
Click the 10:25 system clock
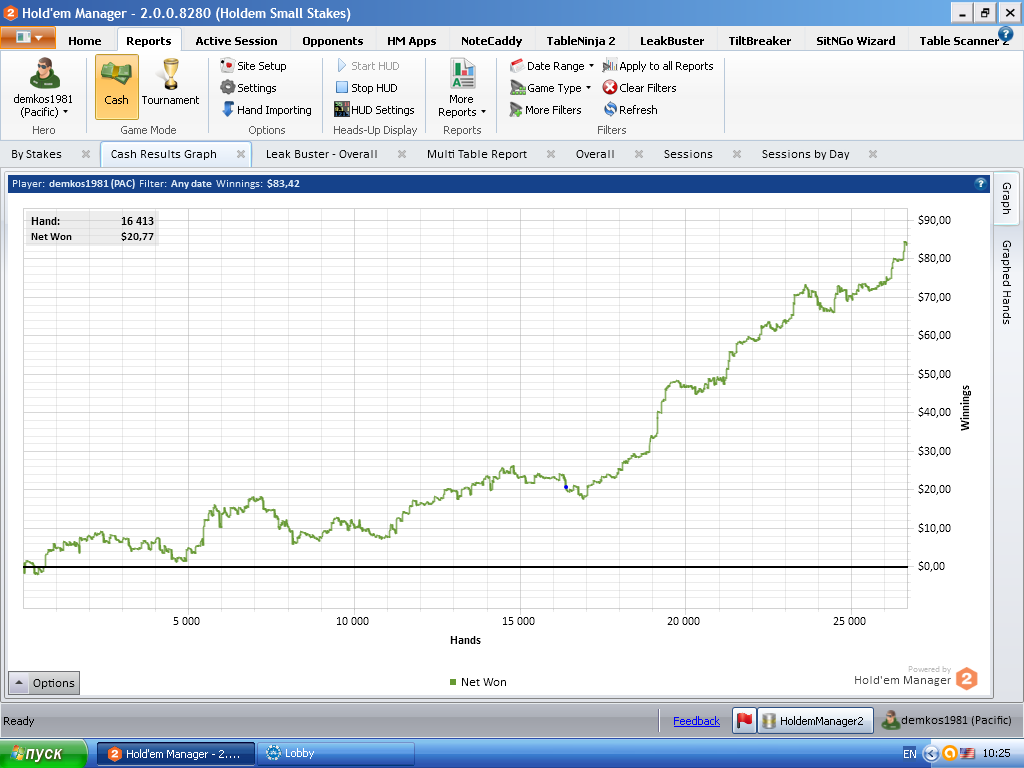point(996,754)
